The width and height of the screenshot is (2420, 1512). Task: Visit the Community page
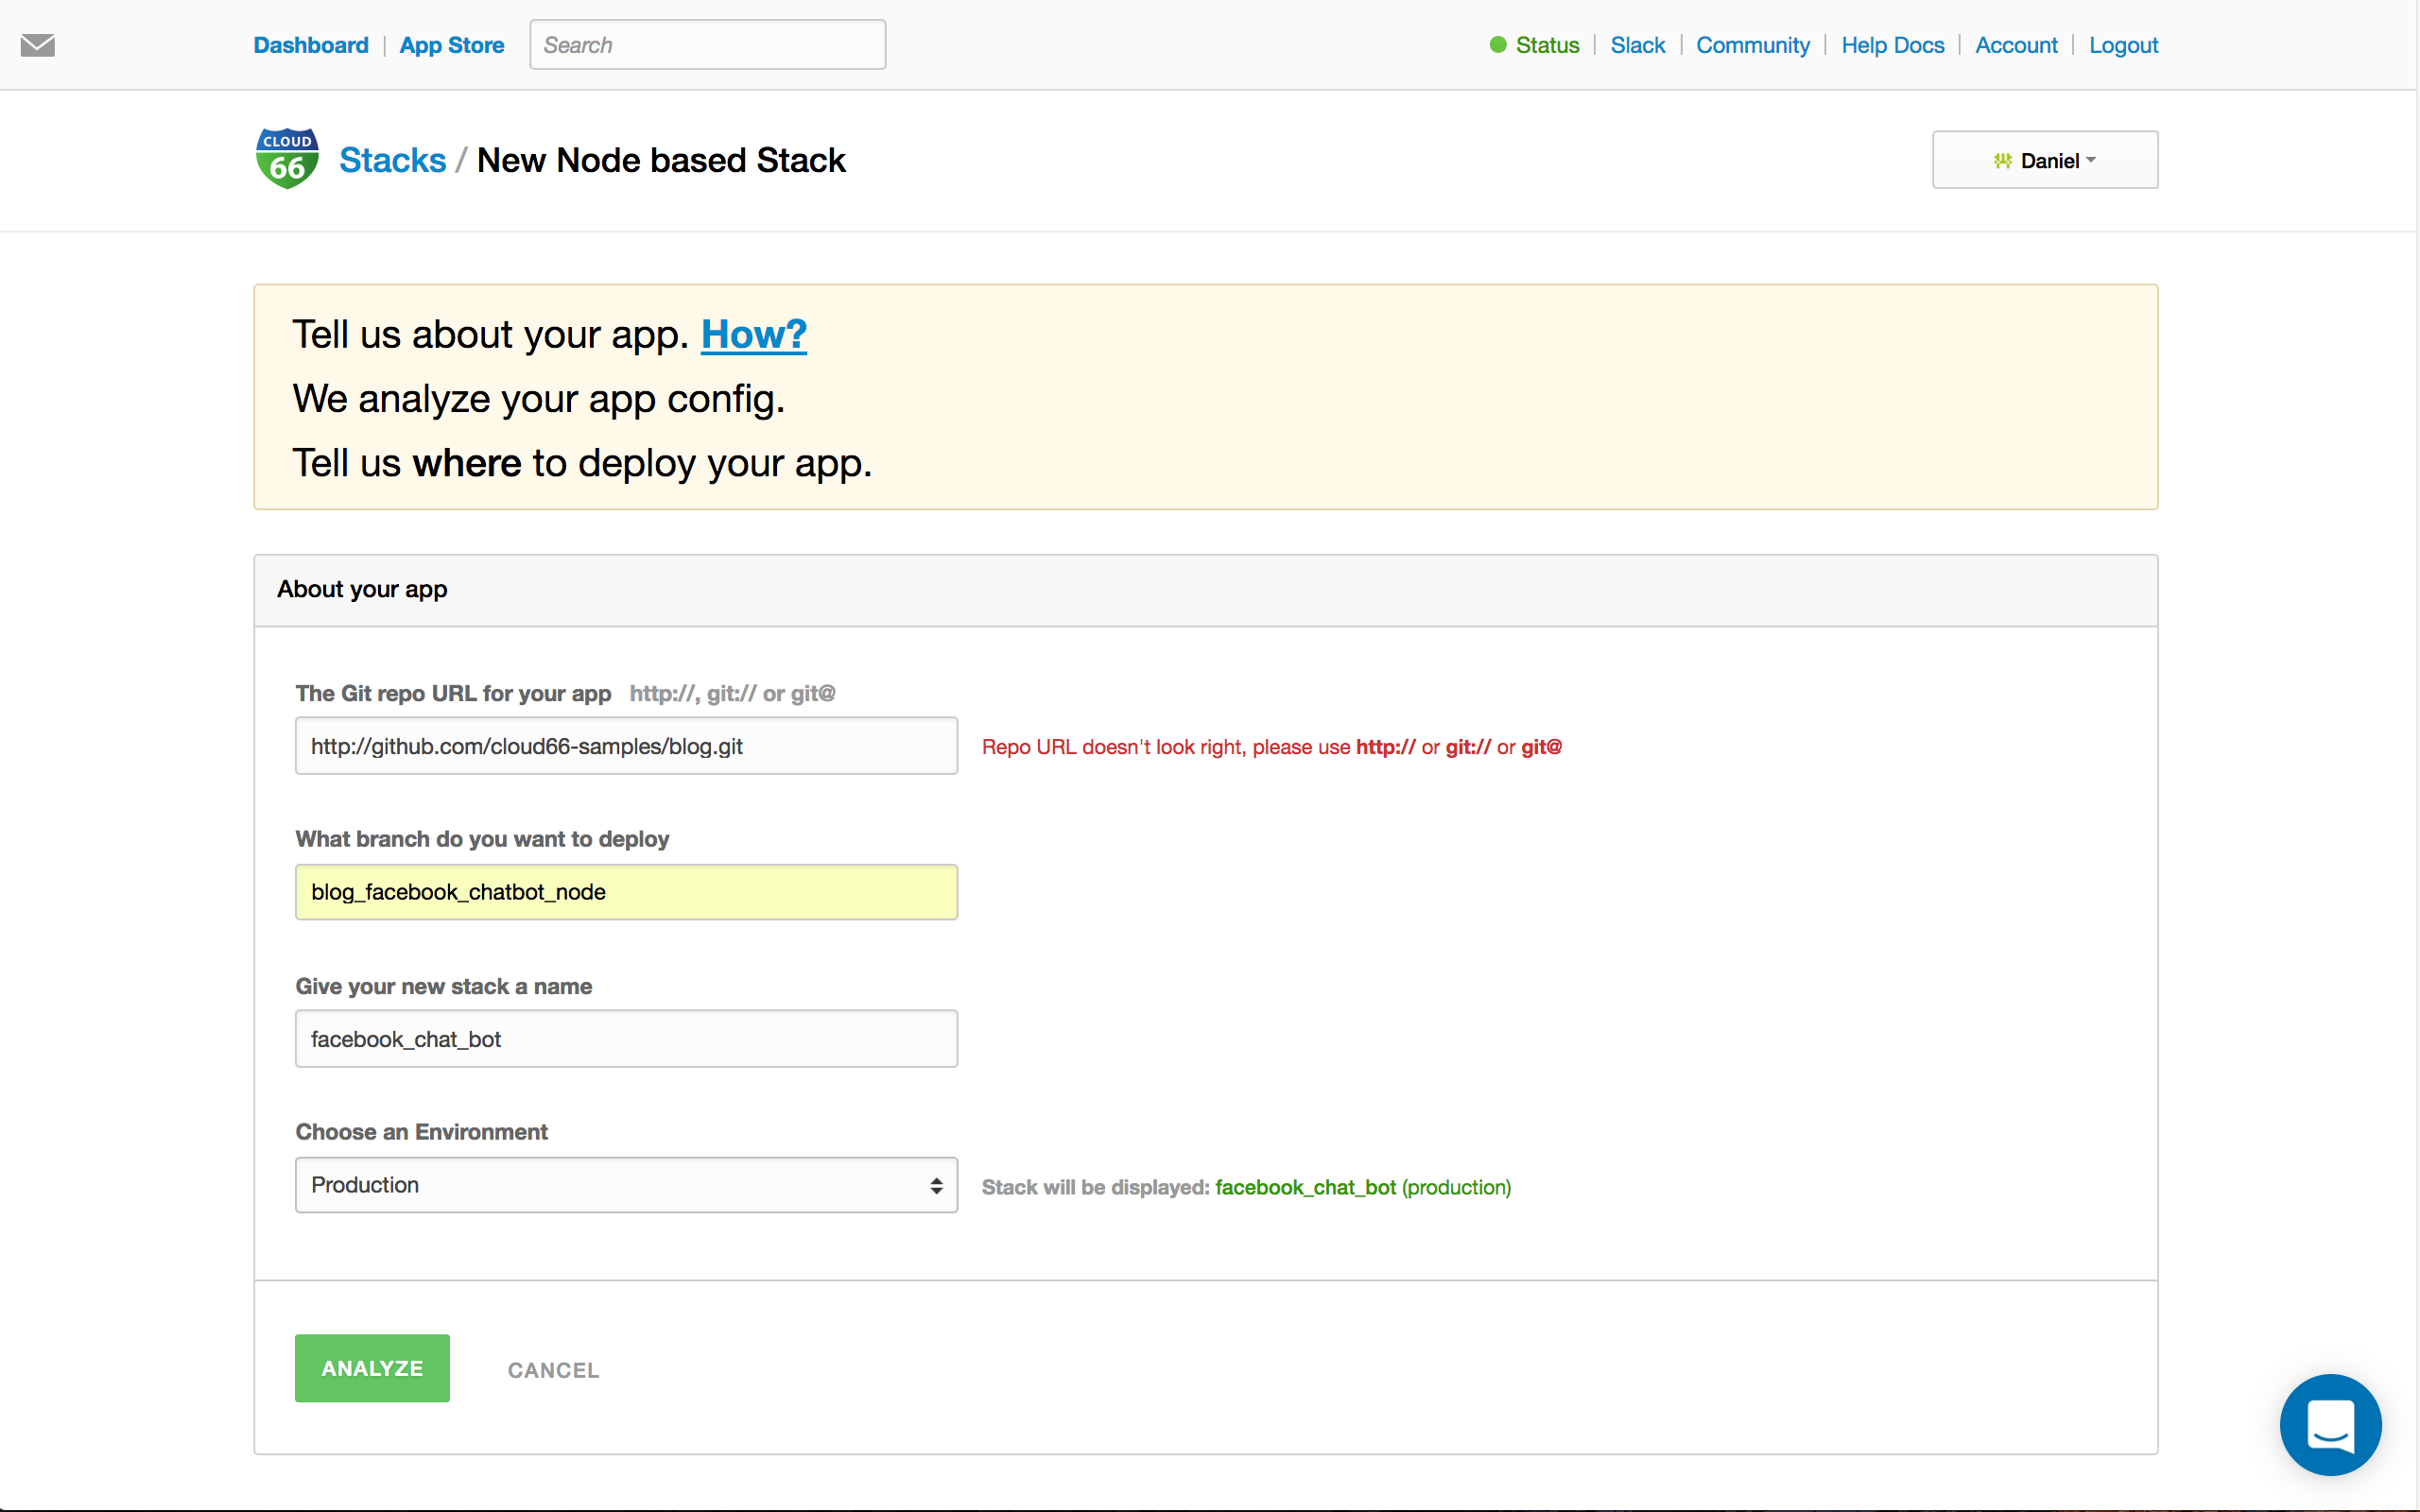click(1752, 45)
